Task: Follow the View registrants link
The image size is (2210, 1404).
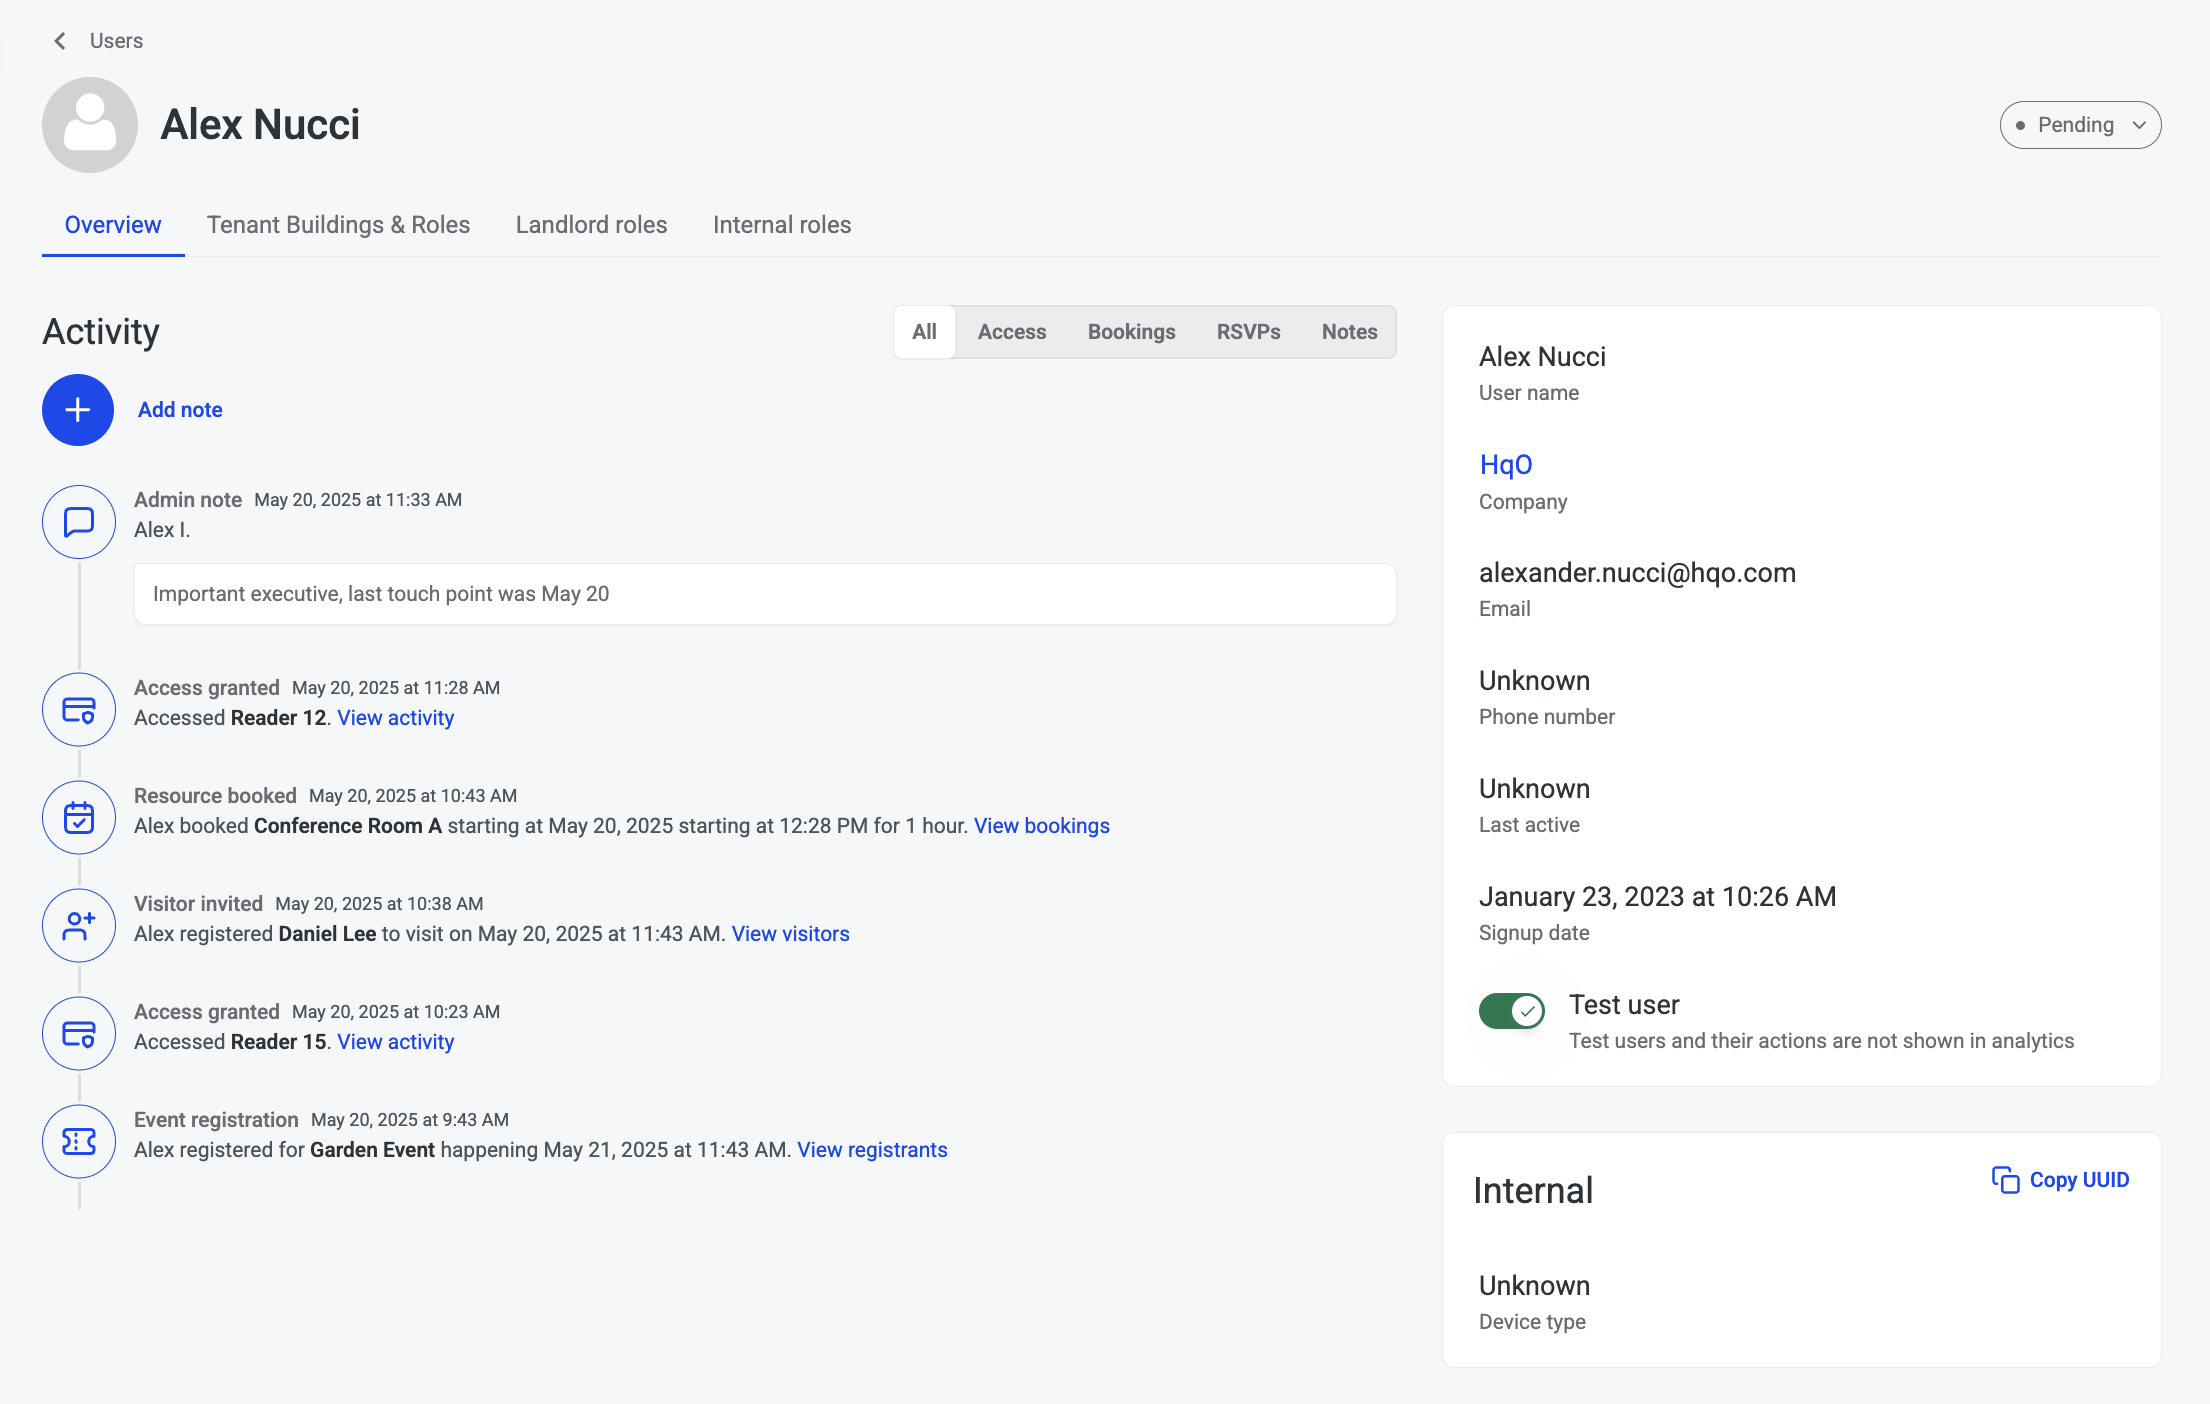Action: coord(871,1150)
